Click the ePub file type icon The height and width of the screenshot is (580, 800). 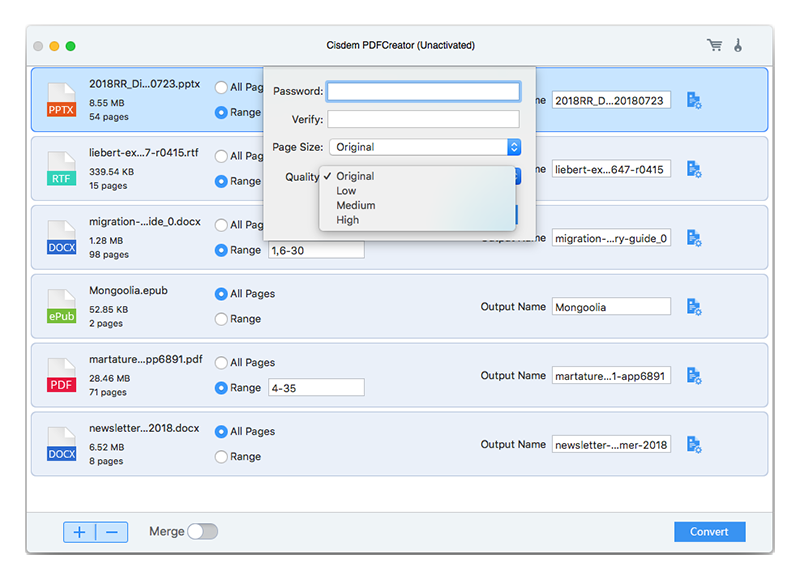pyautogui.click(x=61, y=307)
